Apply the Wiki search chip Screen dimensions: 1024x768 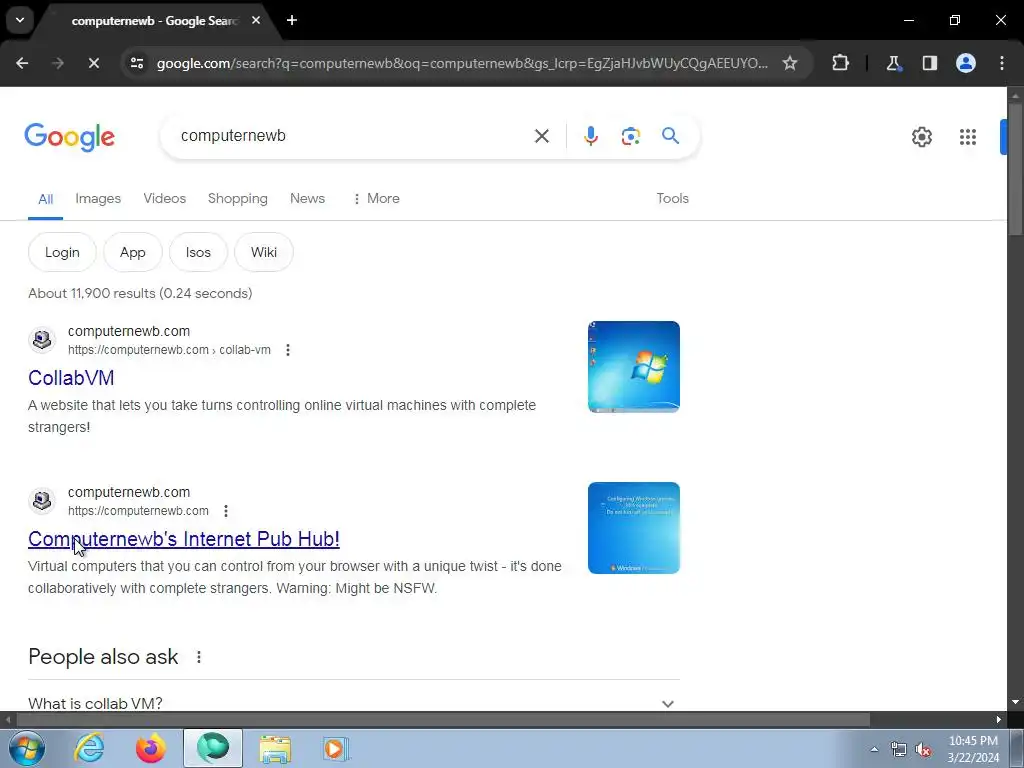click(x=264, y=252)
